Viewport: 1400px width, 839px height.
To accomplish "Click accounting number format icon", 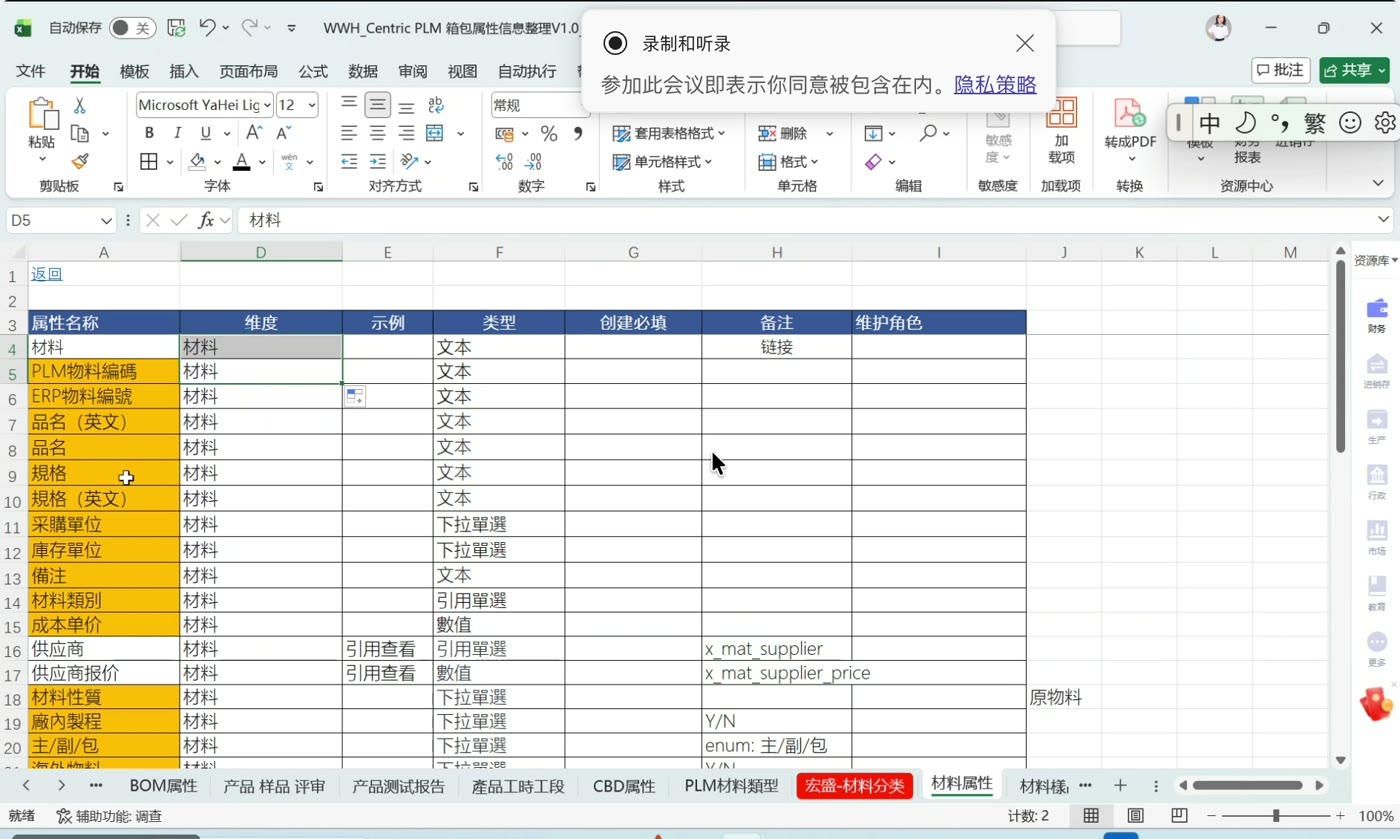I will [x=504, y=133].
